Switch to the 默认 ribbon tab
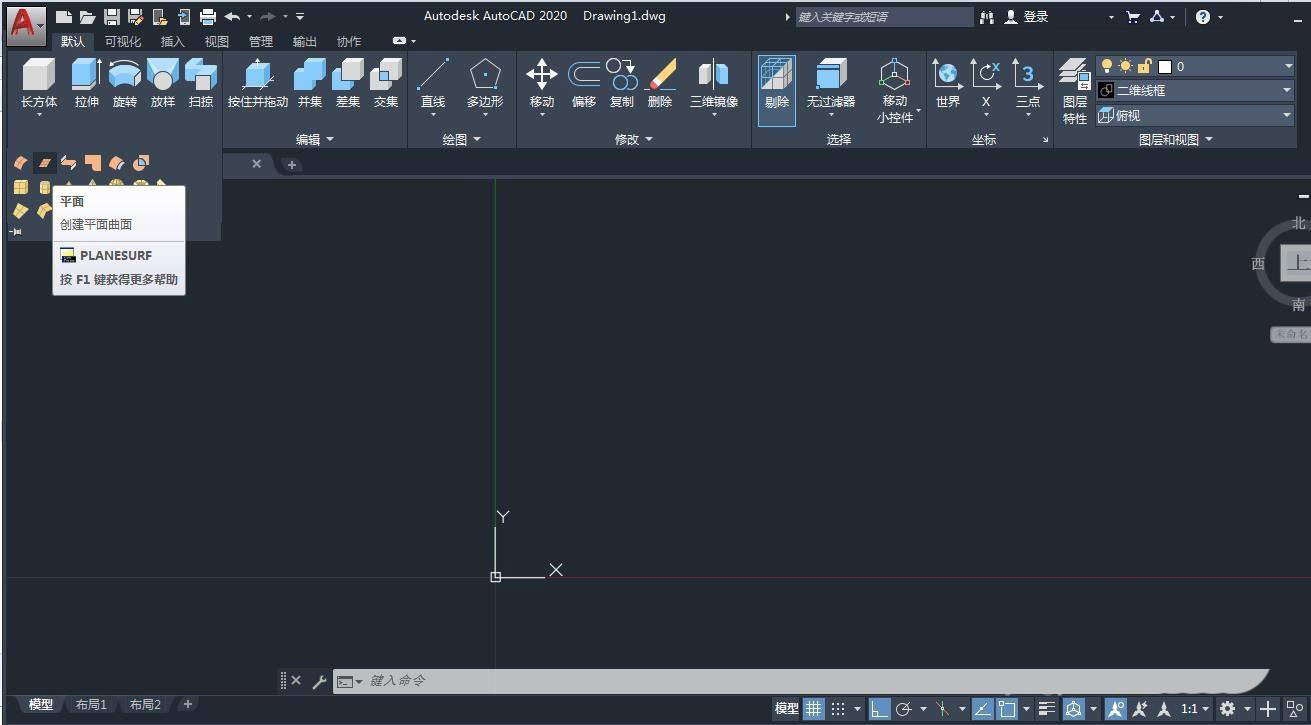The image size is (1311, 725). pos(73,41)
